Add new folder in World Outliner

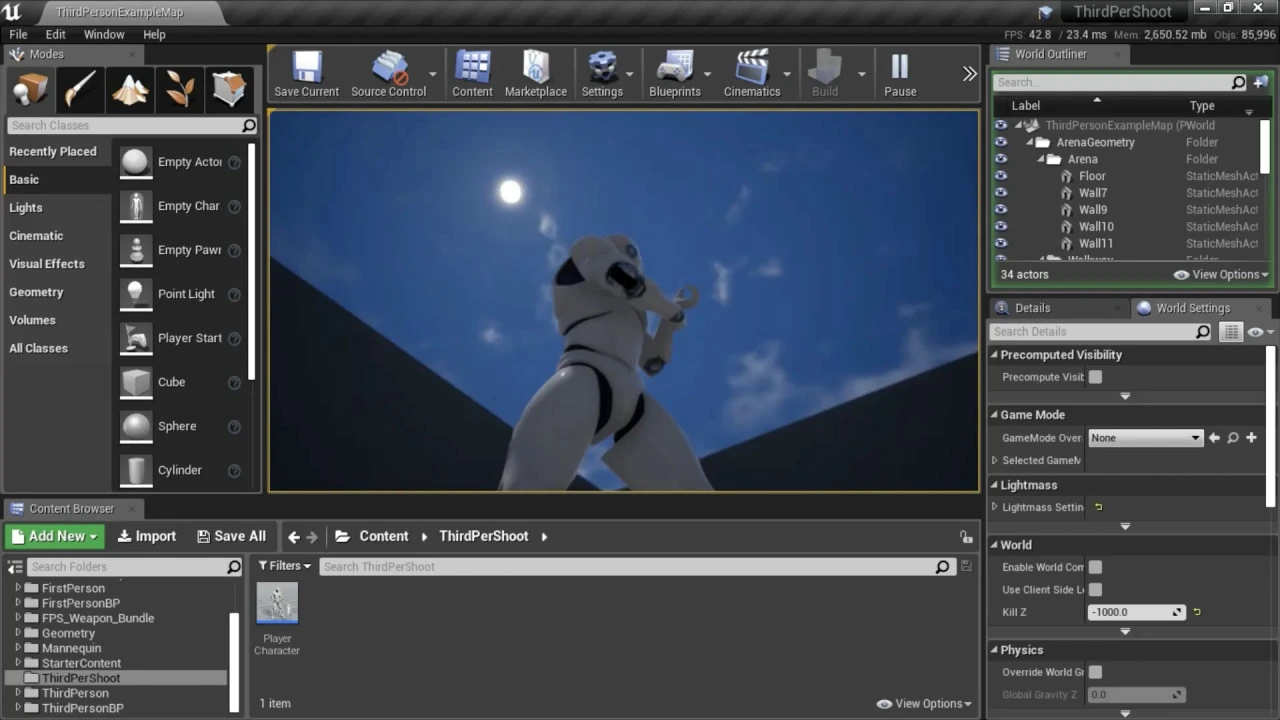(x=1261, y=82)
